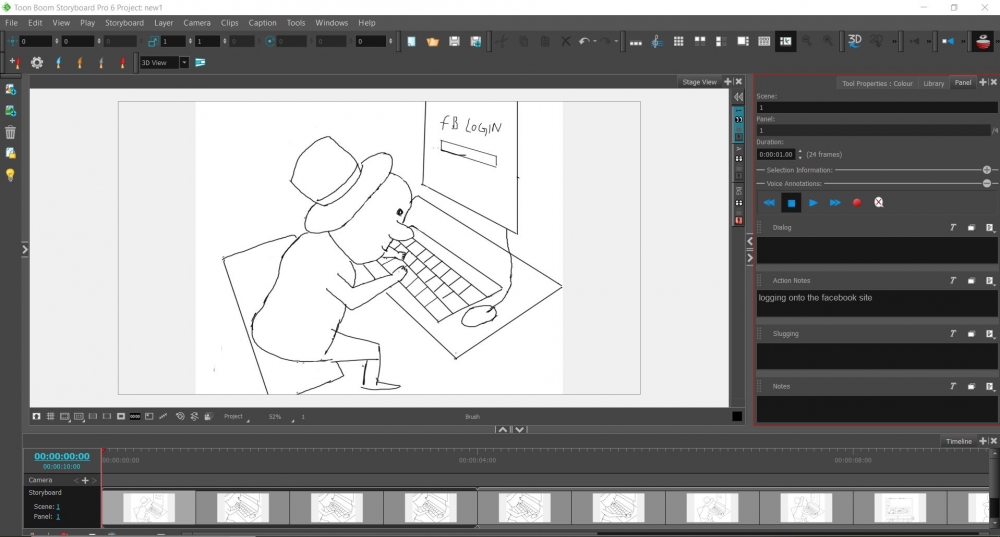
Task: Click the yellow light bulb icon
Action: pyautogui.click(x=10, y=175)
